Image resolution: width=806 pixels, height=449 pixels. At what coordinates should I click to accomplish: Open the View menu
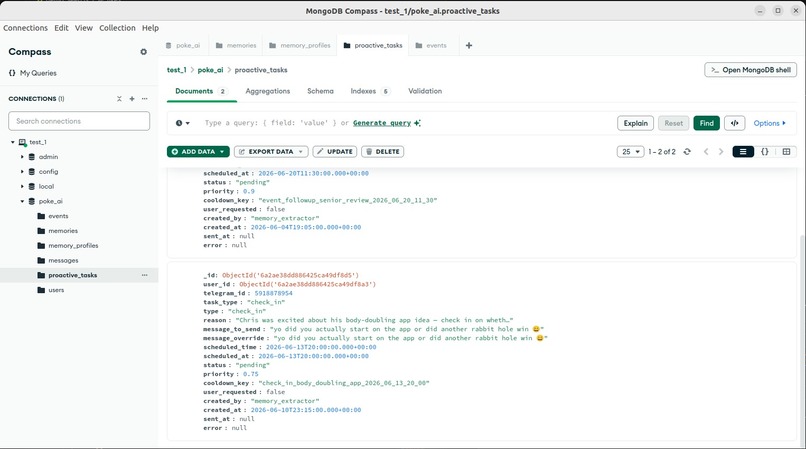pos(84,28)
